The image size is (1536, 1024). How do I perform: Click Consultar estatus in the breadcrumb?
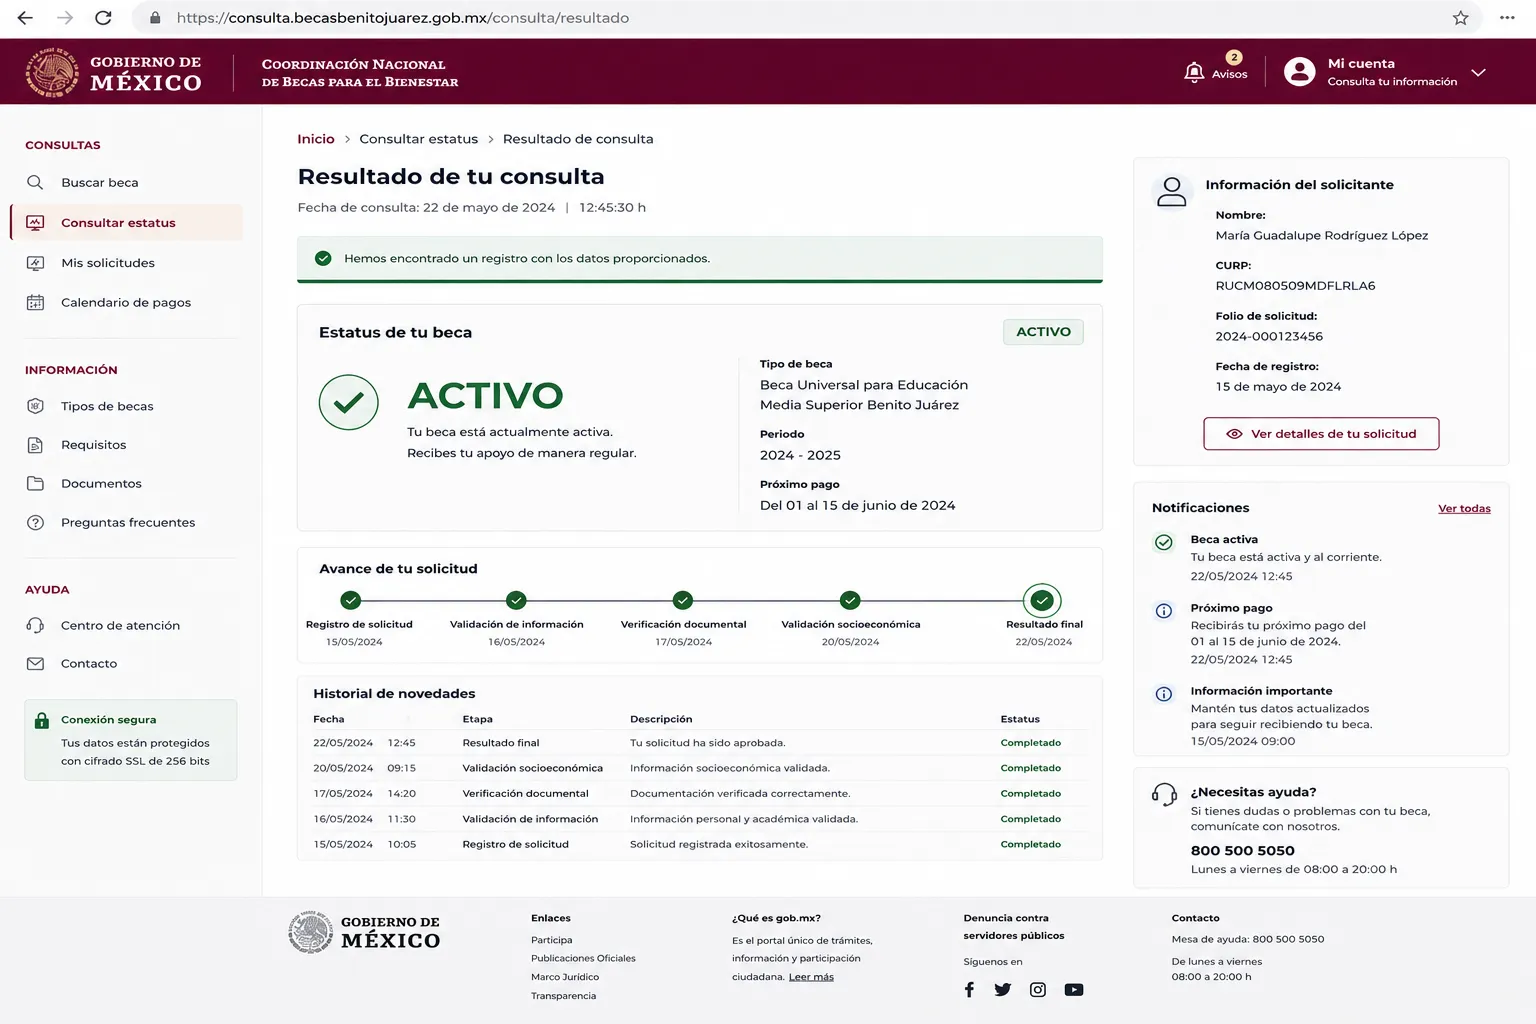click(x=419, y=139)
